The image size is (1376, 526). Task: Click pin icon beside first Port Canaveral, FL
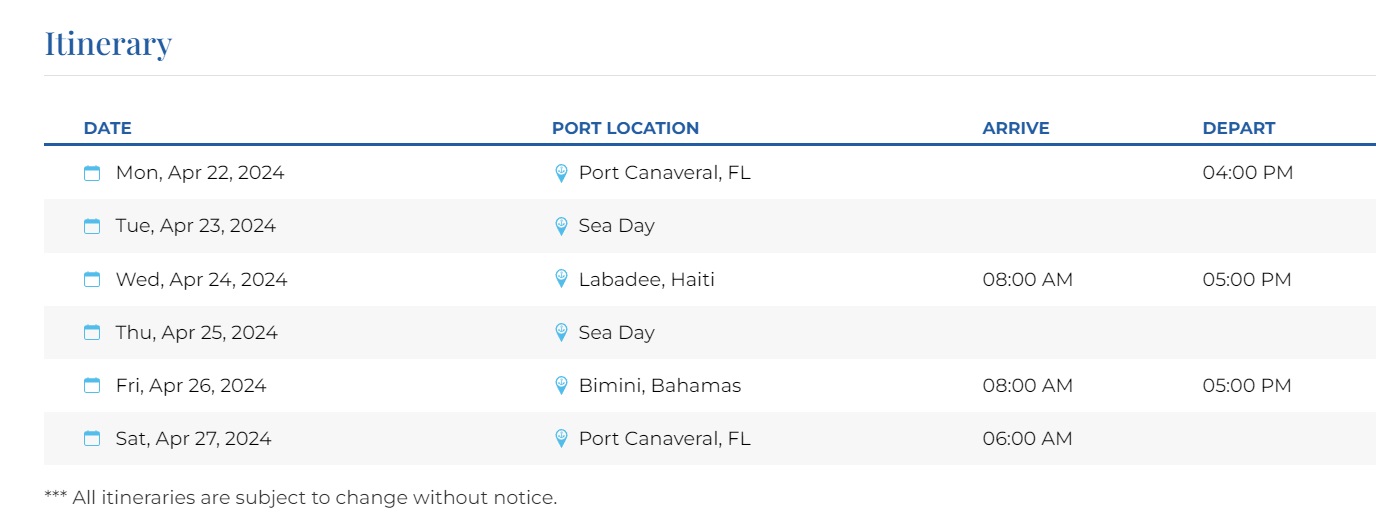pyautogui.click(x=562, y=174)
